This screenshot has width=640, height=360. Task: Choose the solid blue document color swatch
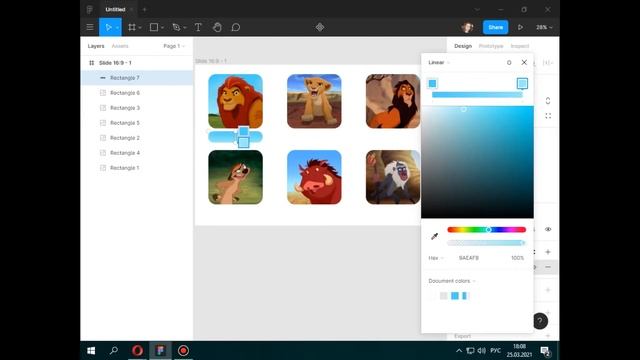coord(455,296)
